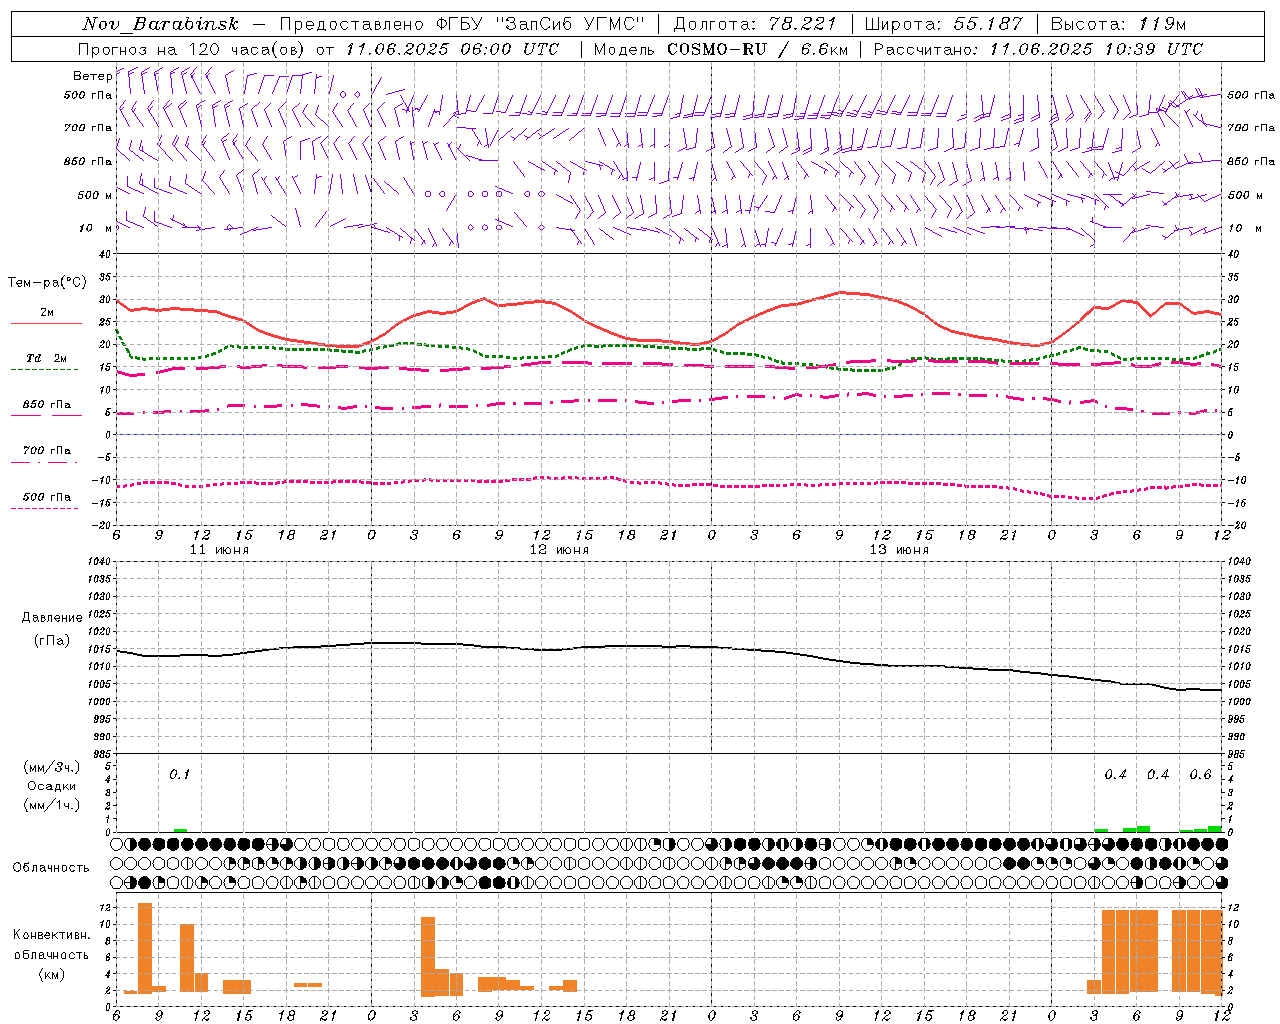This screenshot has width=1280, height=1024.
Task: Click the 11 июня date label
Action: pos(219,550)
